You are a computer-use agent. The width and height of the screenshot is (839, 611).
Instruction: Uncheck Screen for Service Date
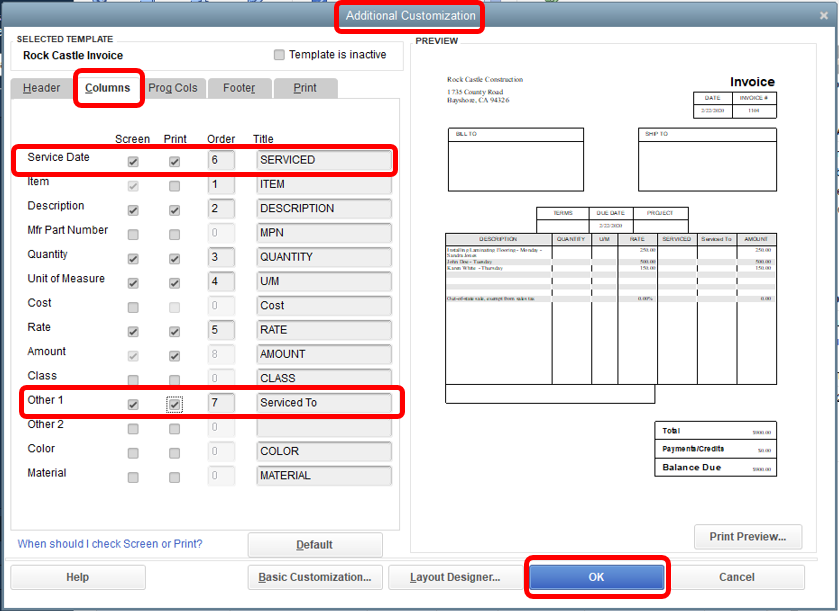click(133, 160)
